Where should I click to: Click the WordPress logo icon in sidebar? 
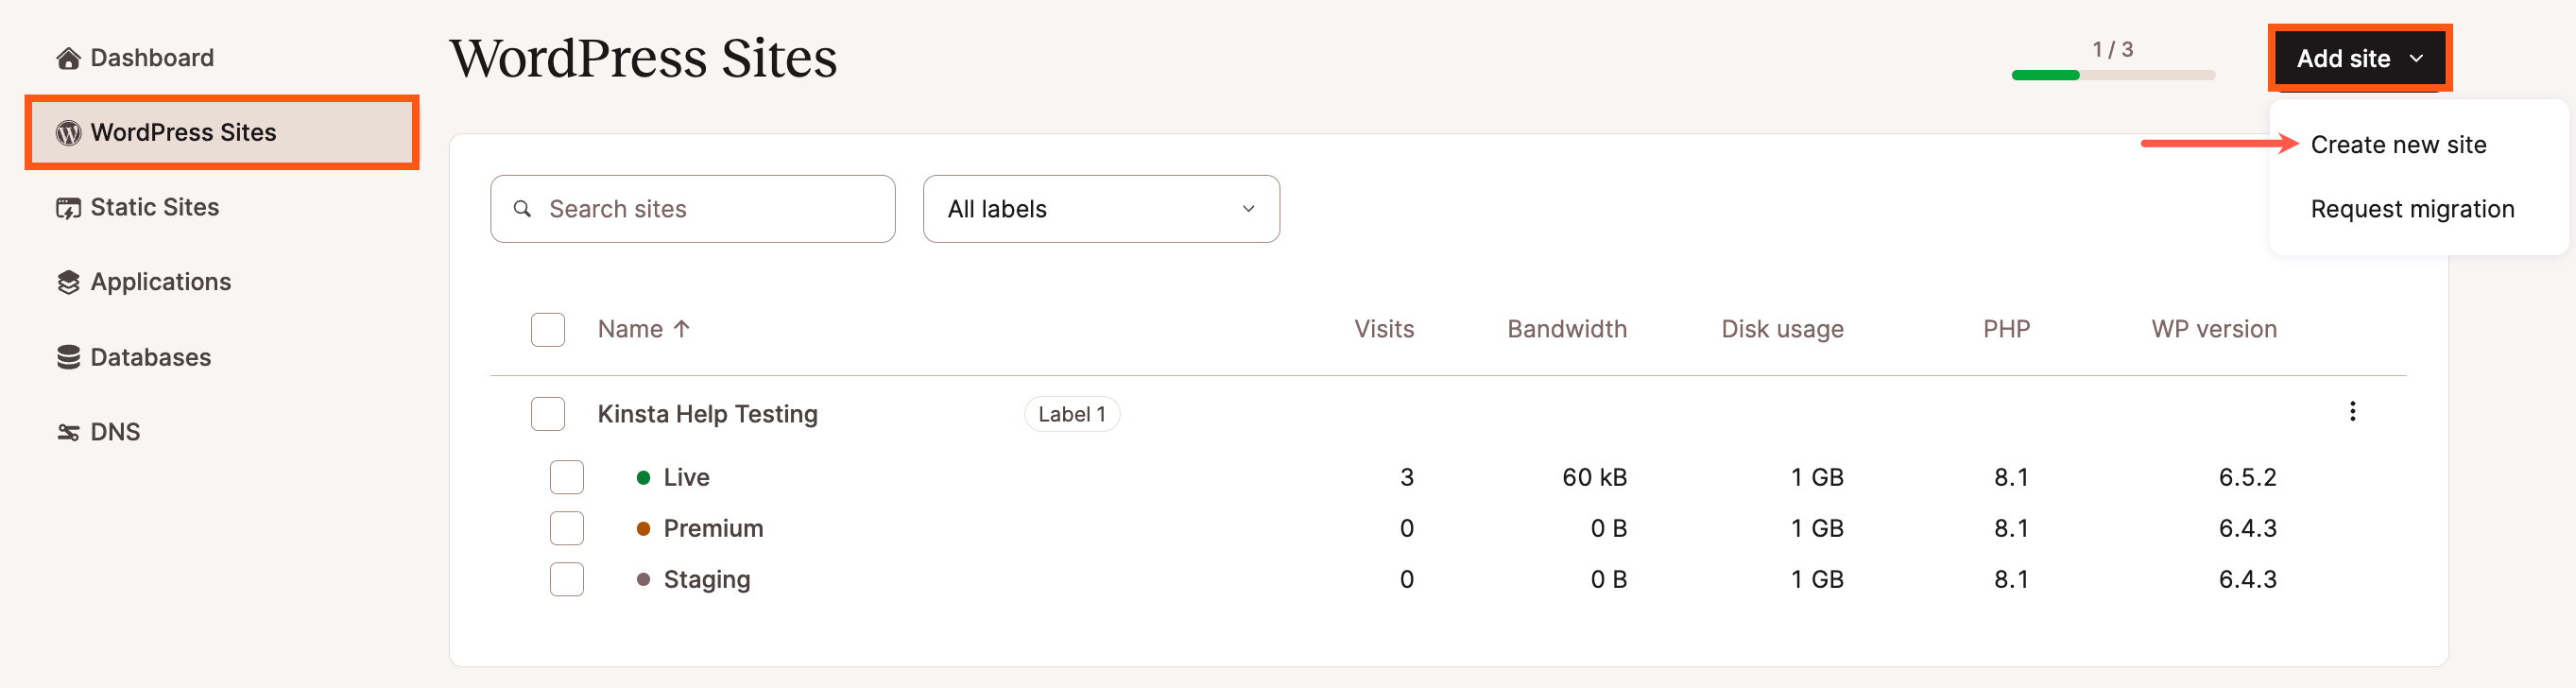tap(68, 133)
